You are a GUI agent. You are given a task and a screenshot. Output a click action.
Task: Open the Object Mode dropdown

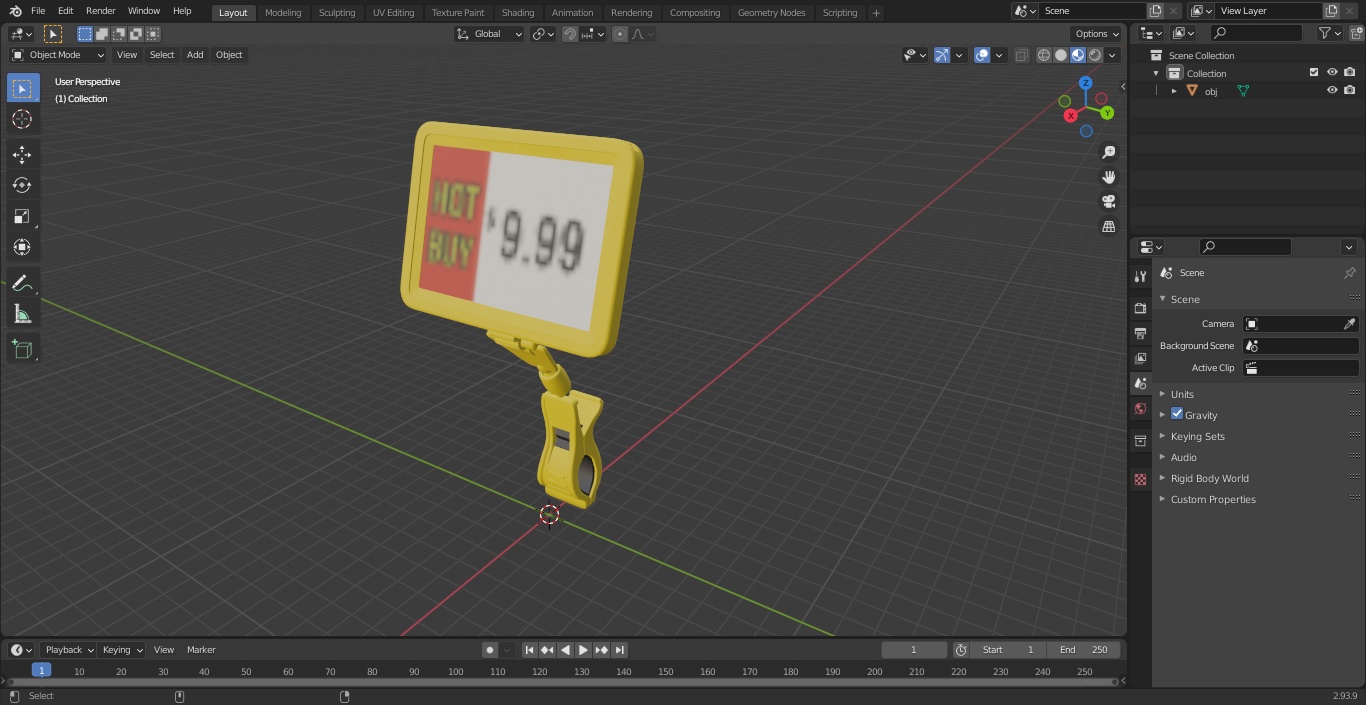coord(58,55)
